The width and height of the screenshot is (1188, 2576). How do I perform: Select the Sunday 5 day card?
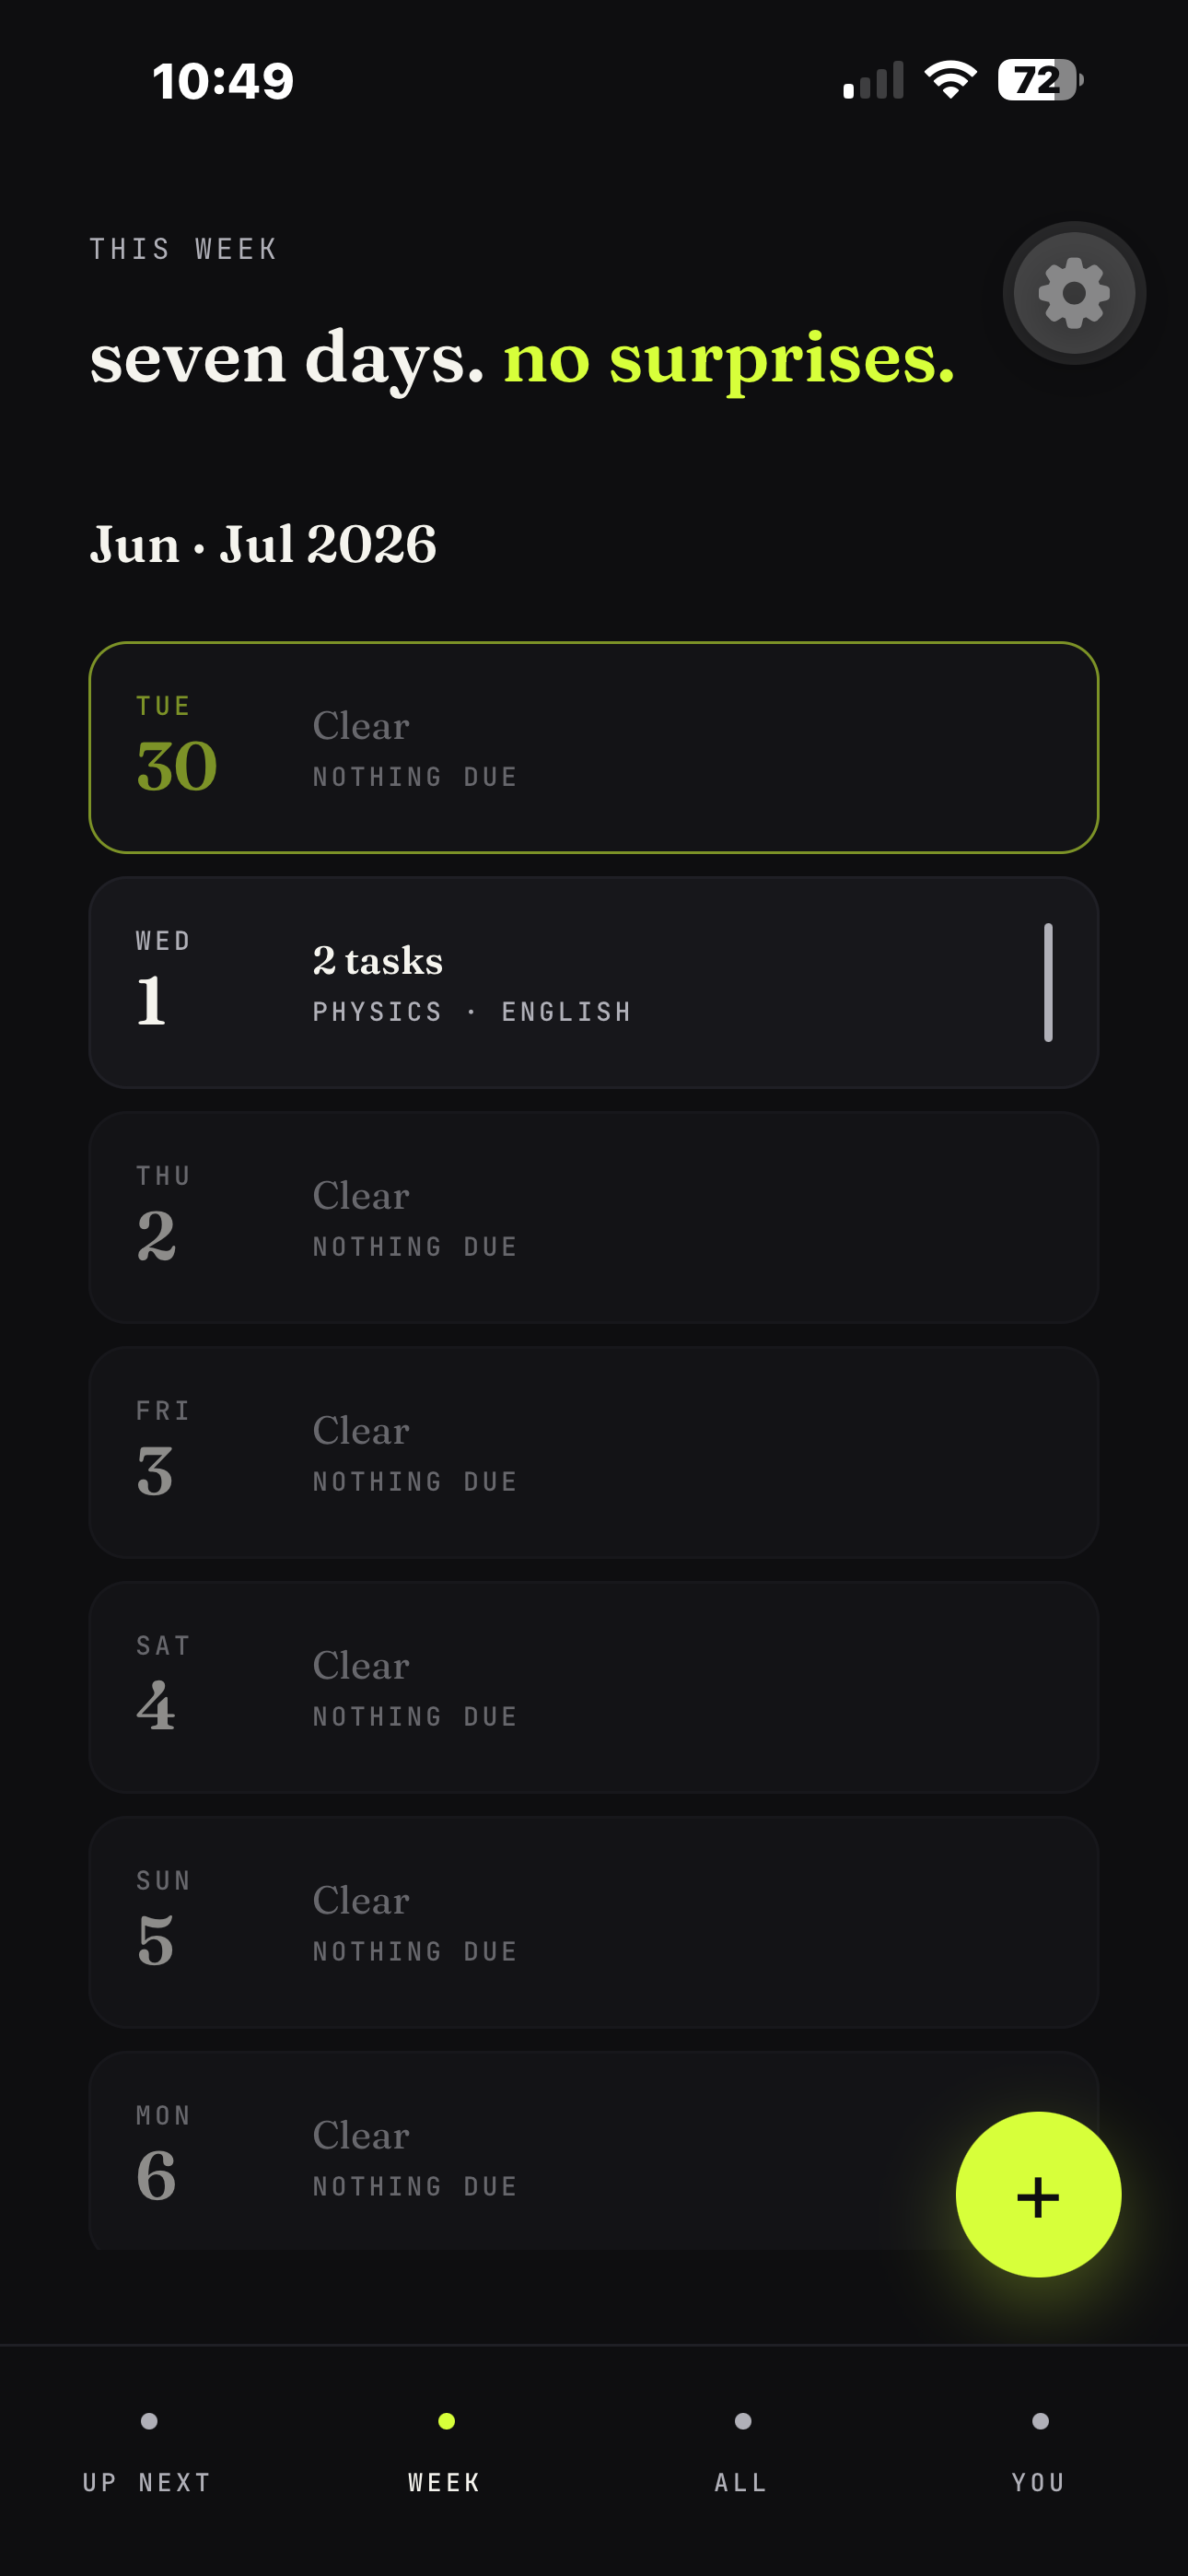tap(594, 1922)
